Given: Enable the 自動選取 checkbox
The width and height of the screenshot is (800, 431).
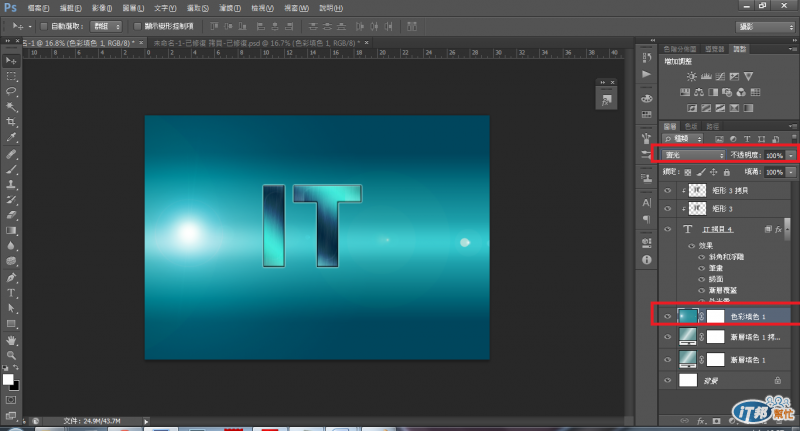Looking at the screenshot, I should (x=42, y=26).
